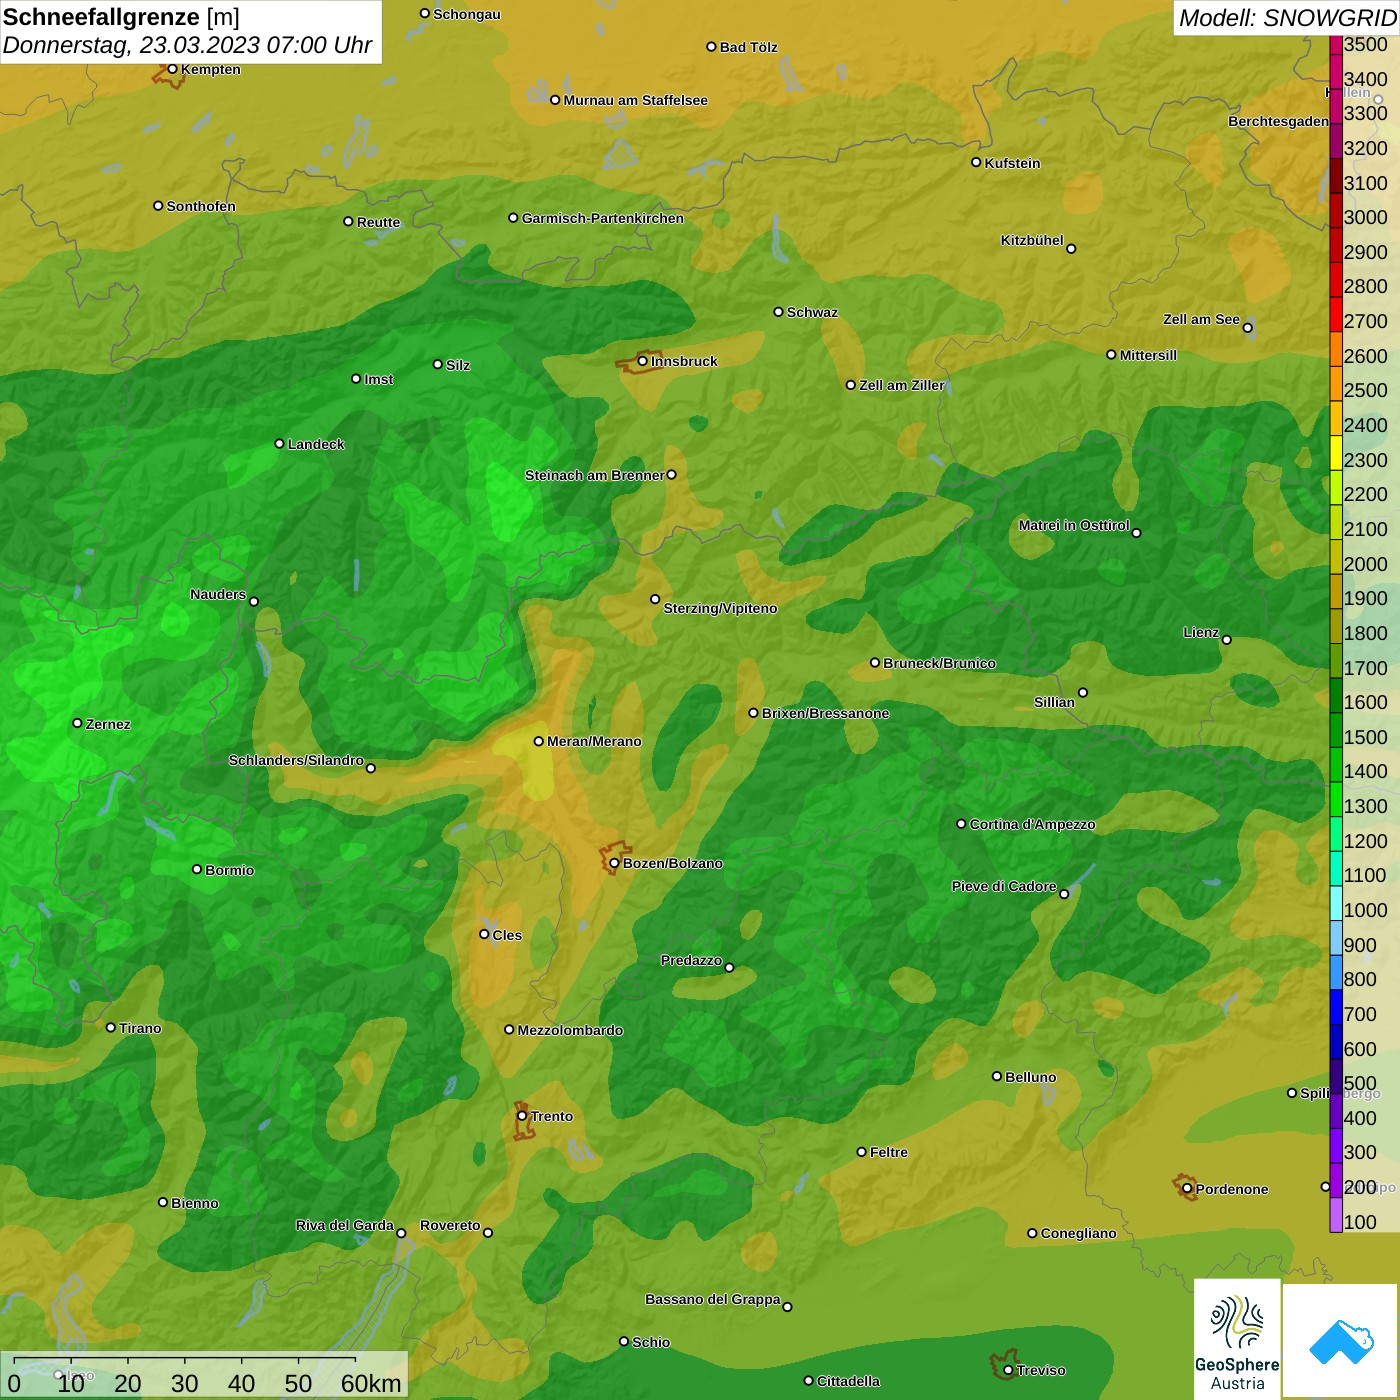Image resolution: width=1400 pixels, height=1400 pixels.
Task: Select the Bozen/Bolzano city marker
Action: point(614,863)
